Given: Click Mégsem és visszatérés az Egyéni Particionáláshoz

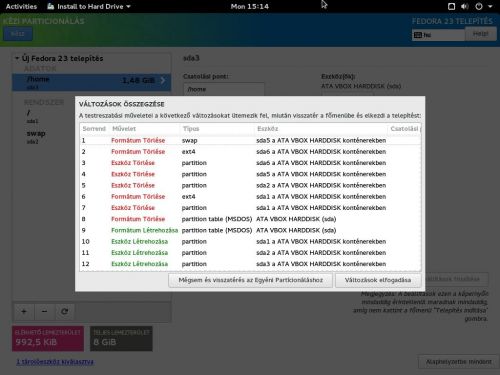Looking at the screenshot, I should click(x=250, y=280).
